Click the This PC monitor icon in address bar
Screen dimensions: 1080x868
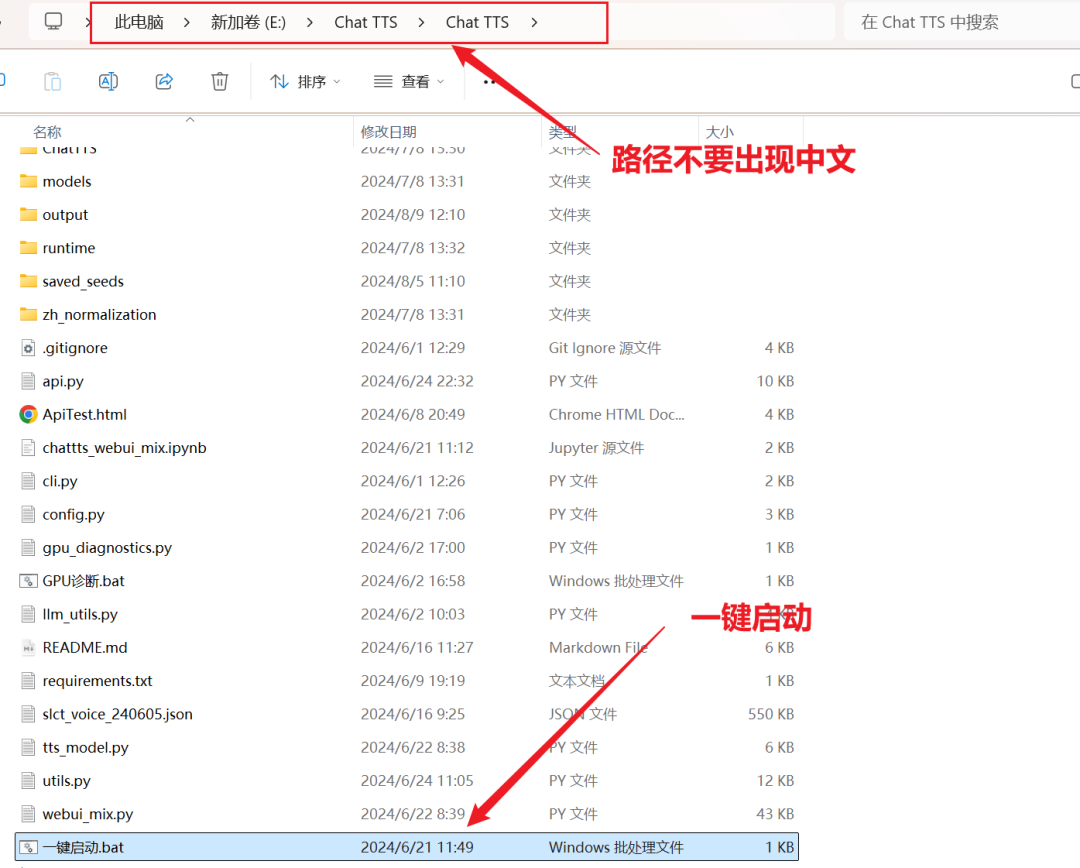(x=53, y=21)
